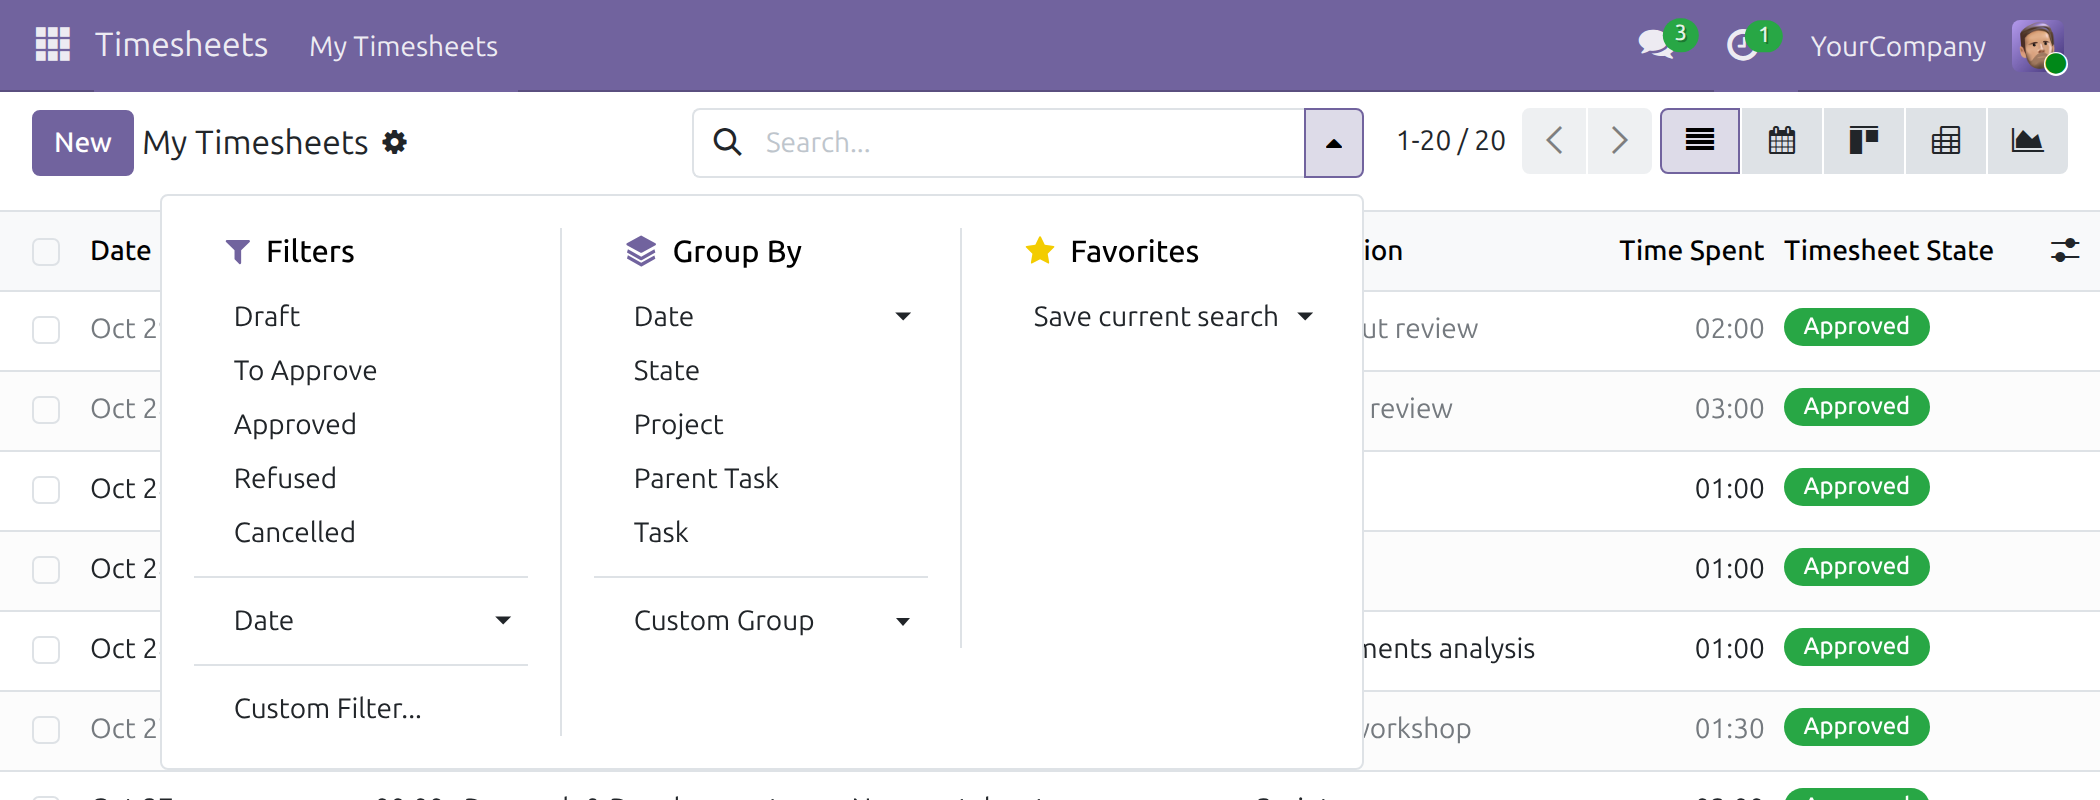
Task: Group records by Parent Task
Action: tap(706, 478)
